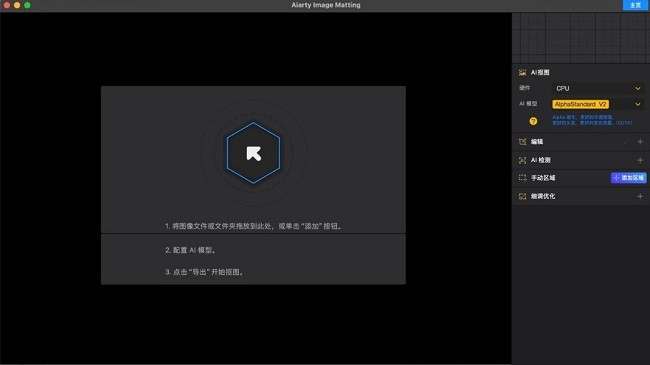This screenshot has width=650, height=365.
Task: Click the 添加区域 button
Action: coord(628,178)
